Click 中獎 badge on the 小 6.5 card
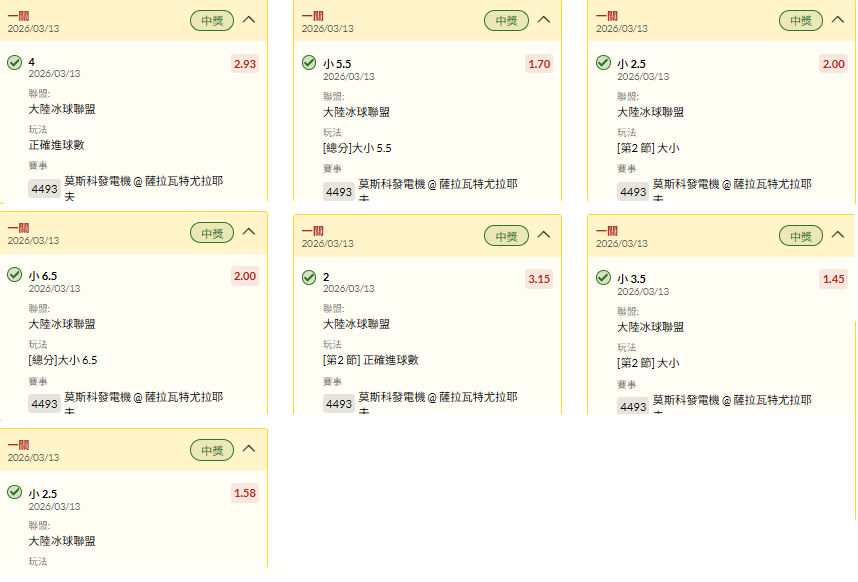The width and height of the screenshot is (858, 582). [212, 233]
